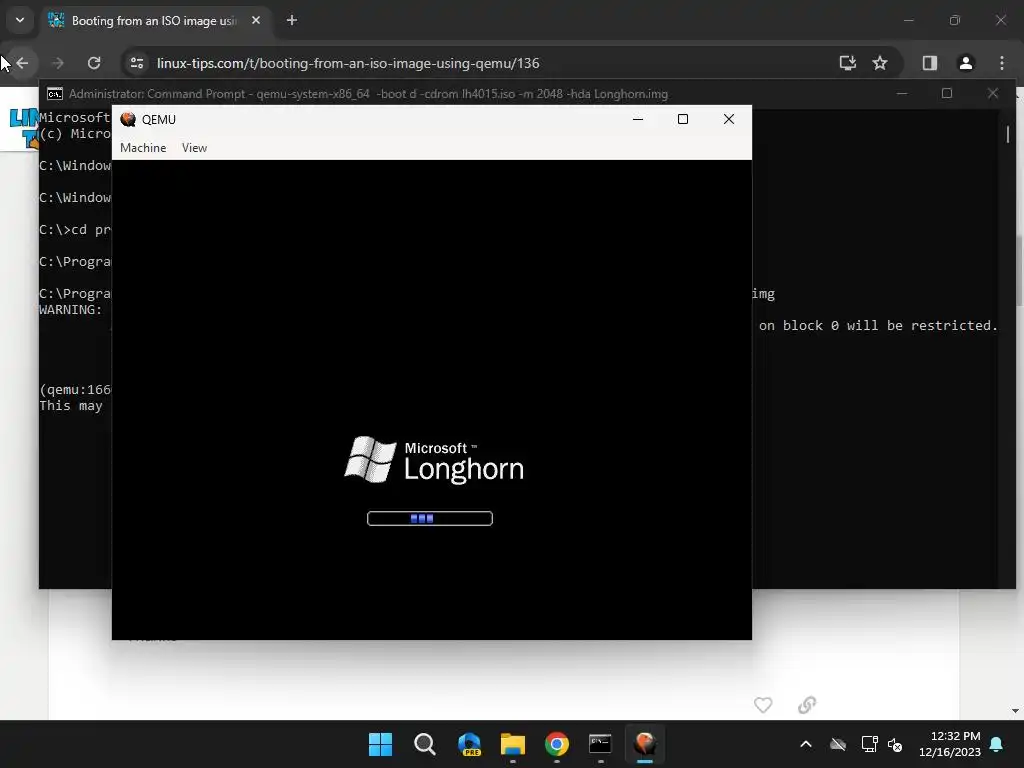Open a new Chrome tab
The height and width of the screenshot is (768, 1024).
click(x=292, y=20)
